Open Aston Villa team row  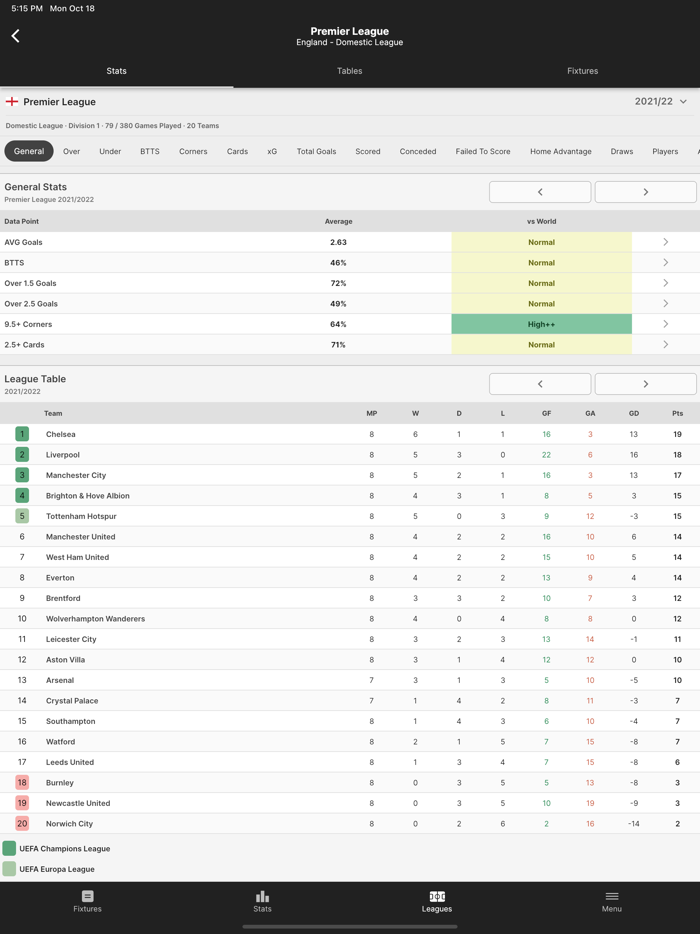[350, 659]
